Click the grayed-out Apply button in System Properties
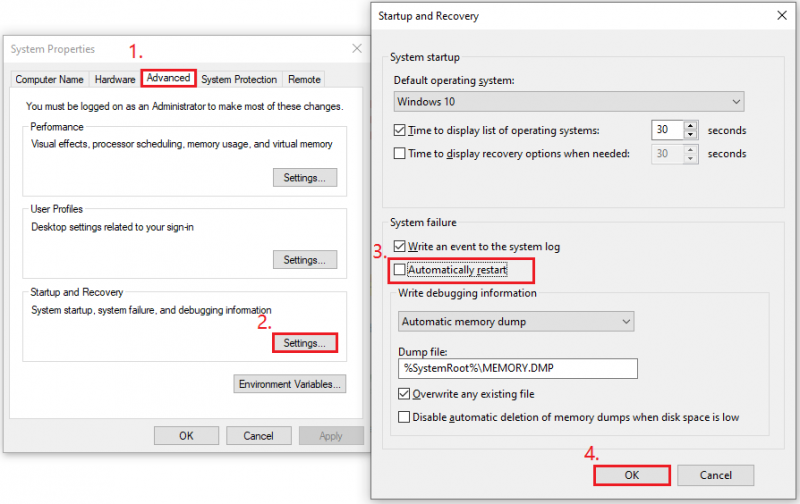The height and width of the screenshot is (504, 800). point(331,436)
